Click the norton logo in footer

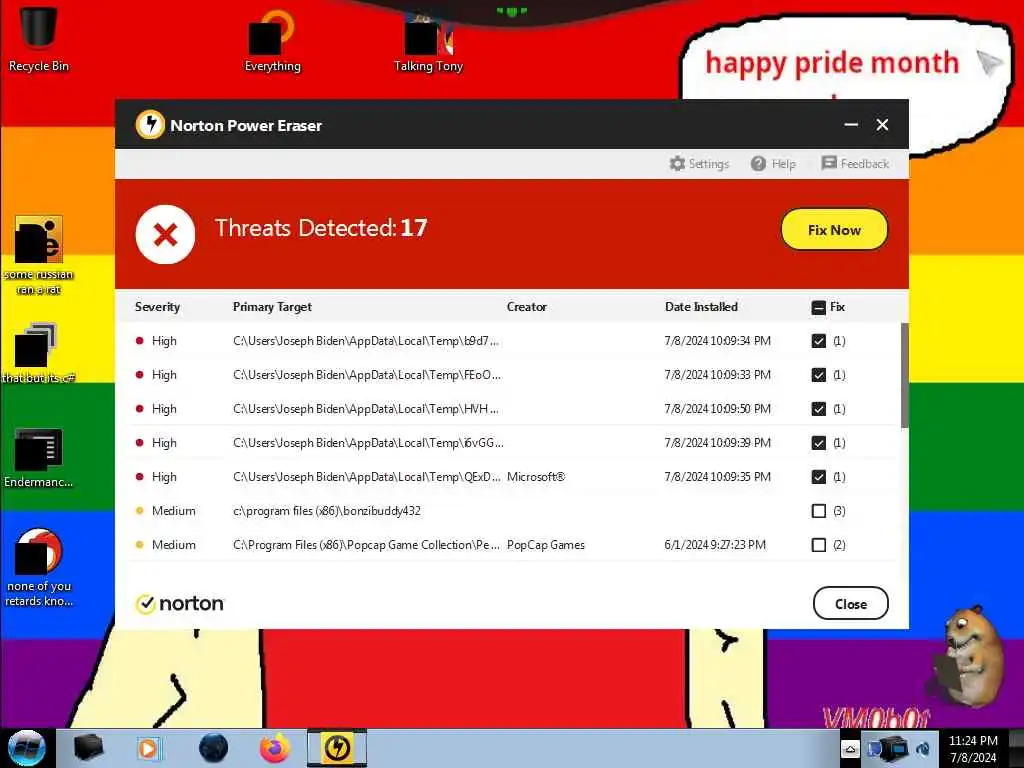180,603
